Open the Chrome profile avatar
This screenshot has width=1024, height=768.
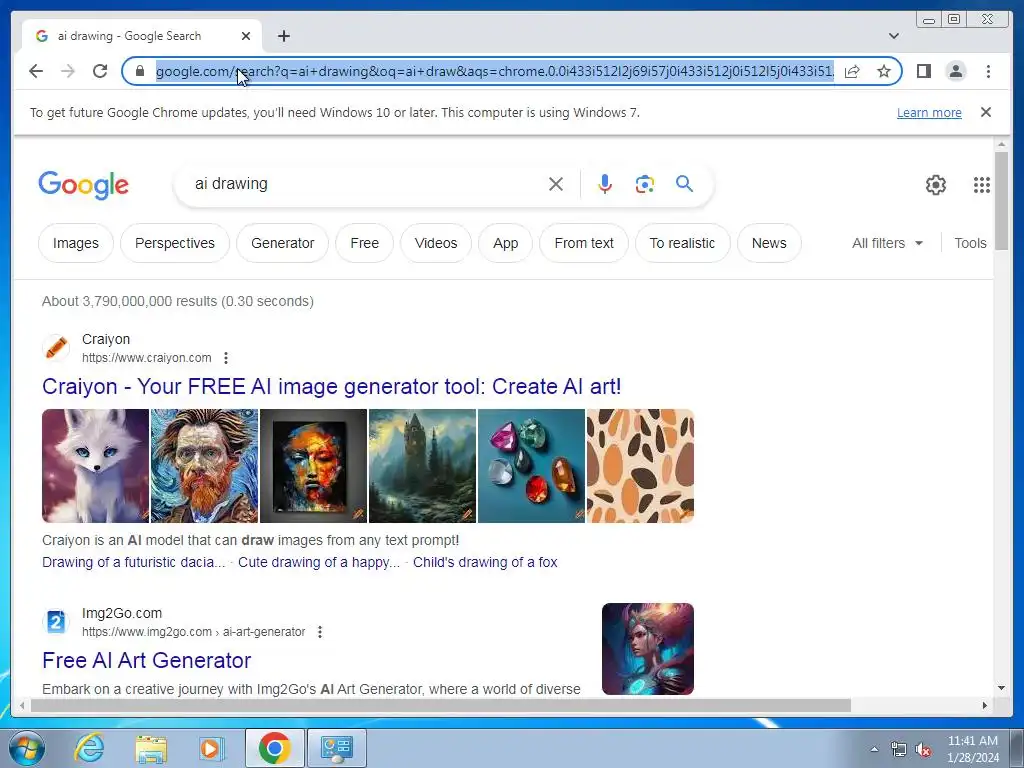tap(956, 71)
